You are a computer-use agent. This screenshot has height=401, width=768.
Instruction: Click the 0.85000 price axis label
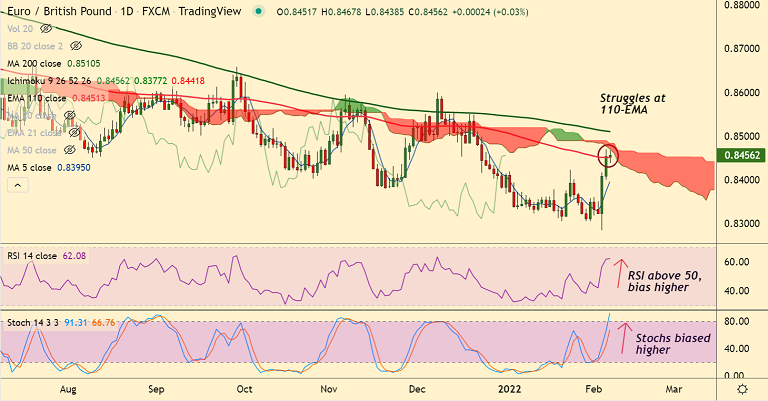point(742,136)
